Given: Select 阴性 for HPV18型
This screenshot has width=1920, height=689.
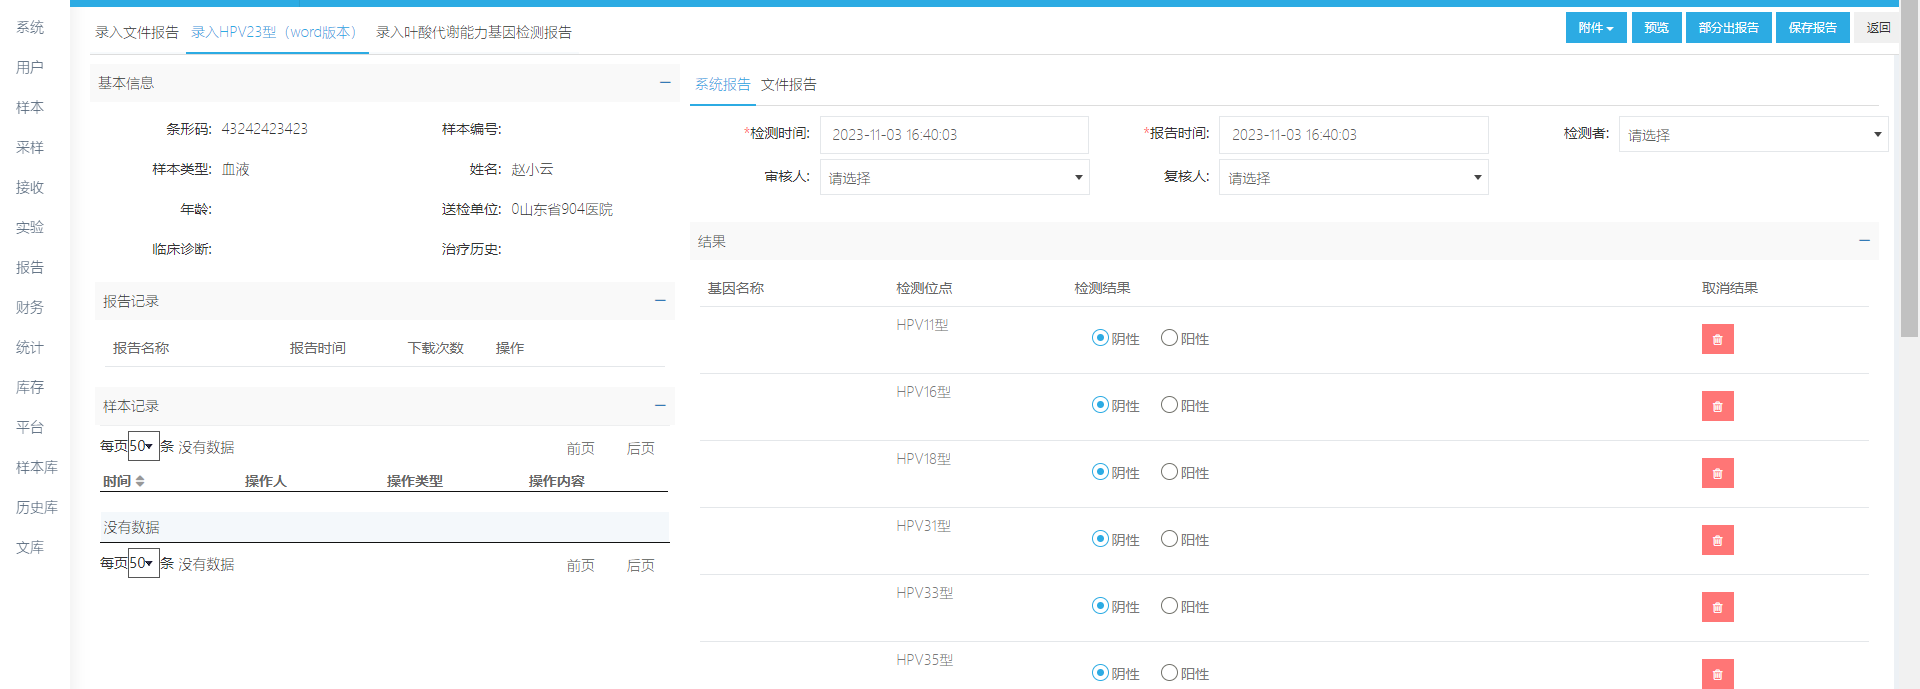Looking at the screenshot, I should 1100,472.
